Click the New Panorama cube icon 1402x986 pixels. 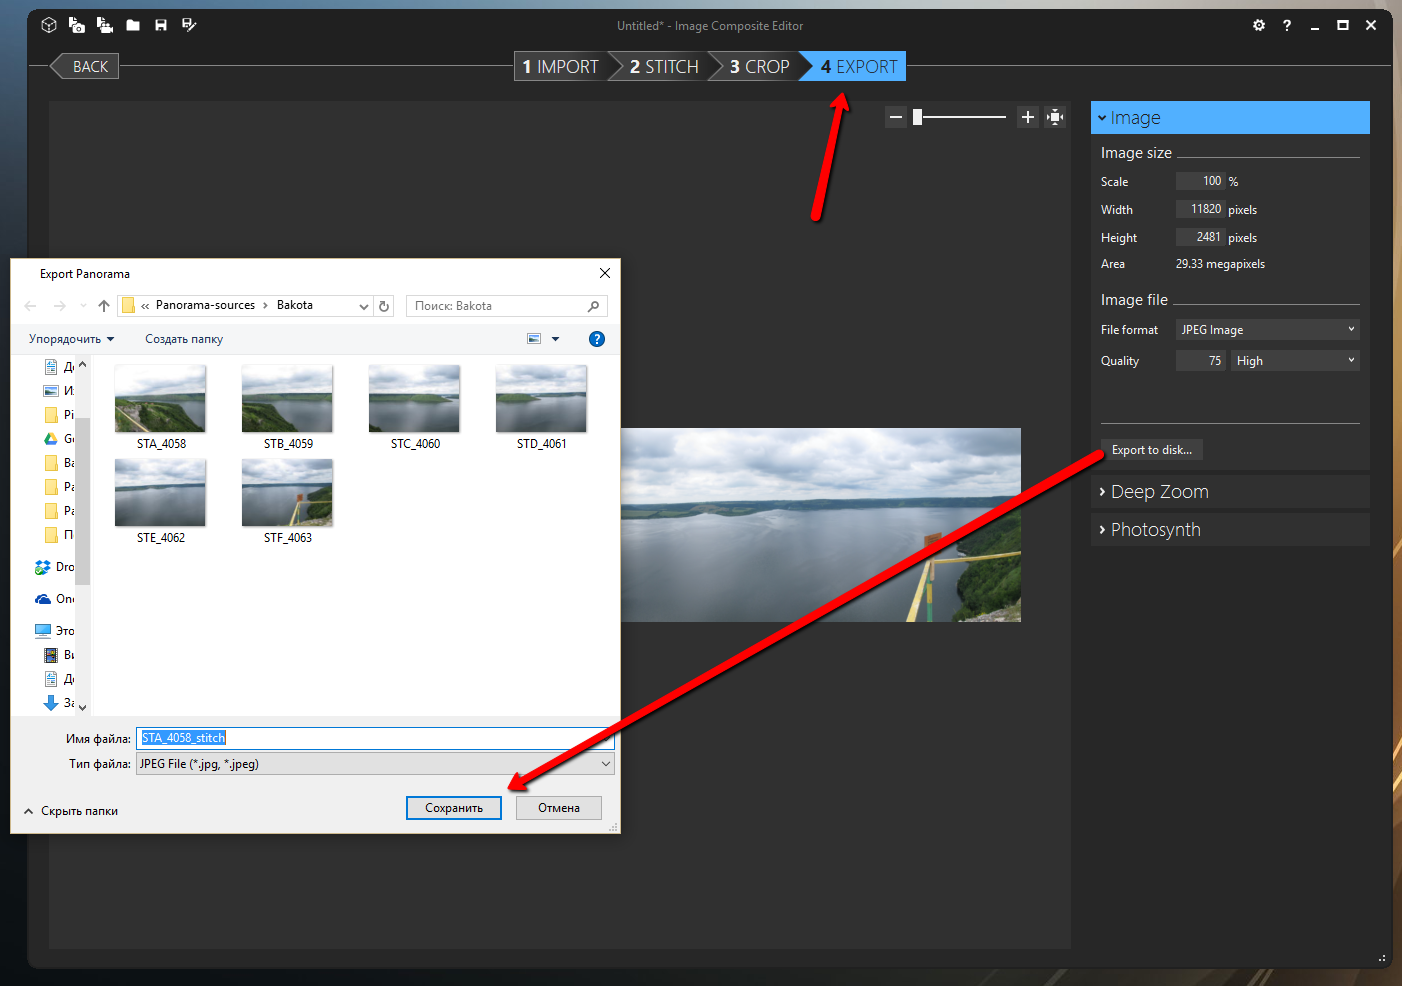[x=49, y=25]
